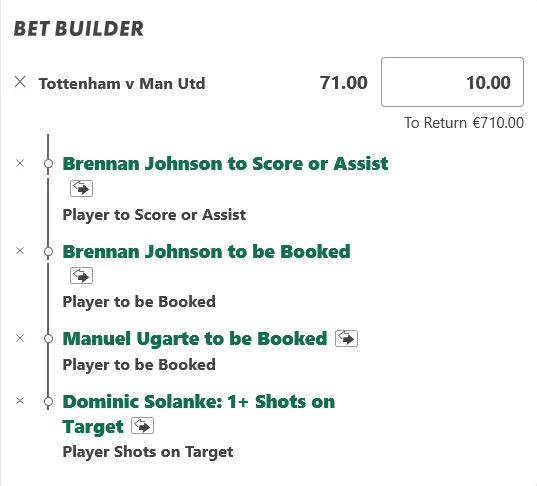537x486 pixels.
Task: Swap icon beside Manuel Ugarte to be Booked
Action: pyautogui.click(x=346, y=338)
